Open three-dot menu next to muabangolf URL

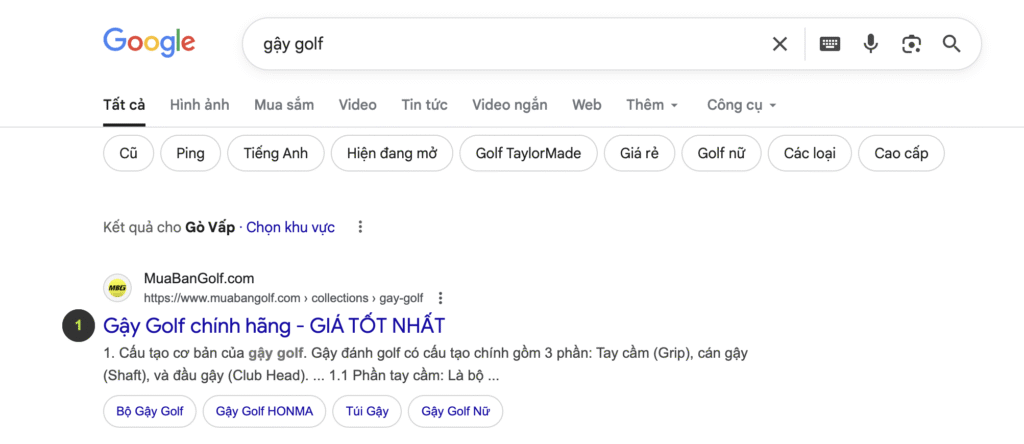click(x=441, y=298)
